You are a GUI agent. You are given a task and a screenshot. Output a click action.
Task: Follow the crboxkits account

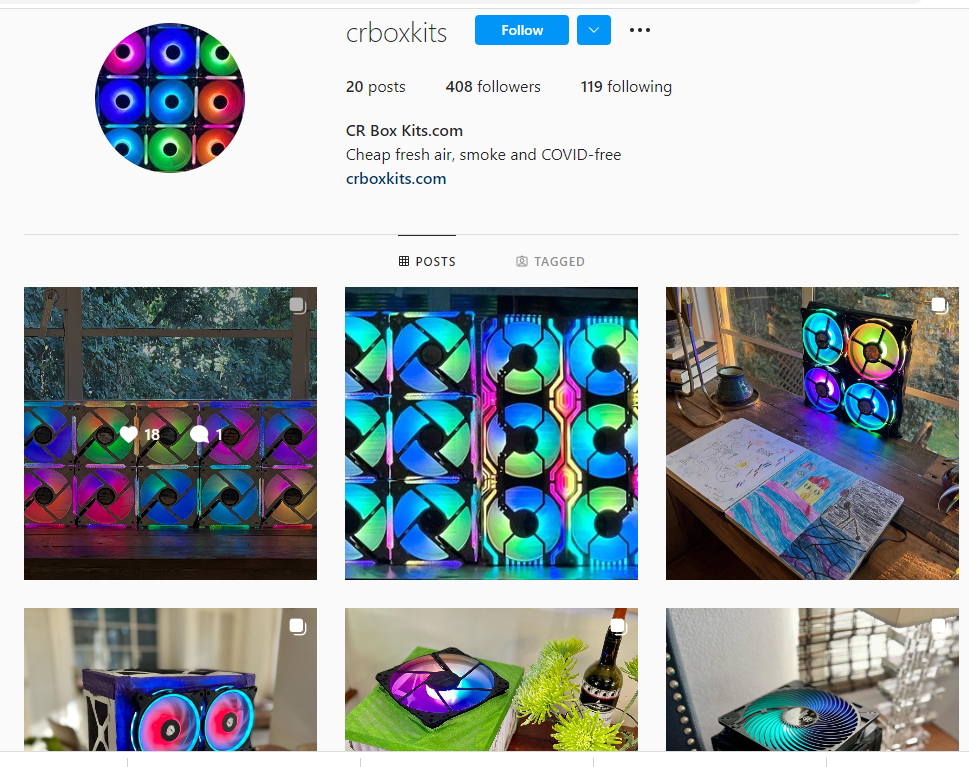(x=522, y=30)
